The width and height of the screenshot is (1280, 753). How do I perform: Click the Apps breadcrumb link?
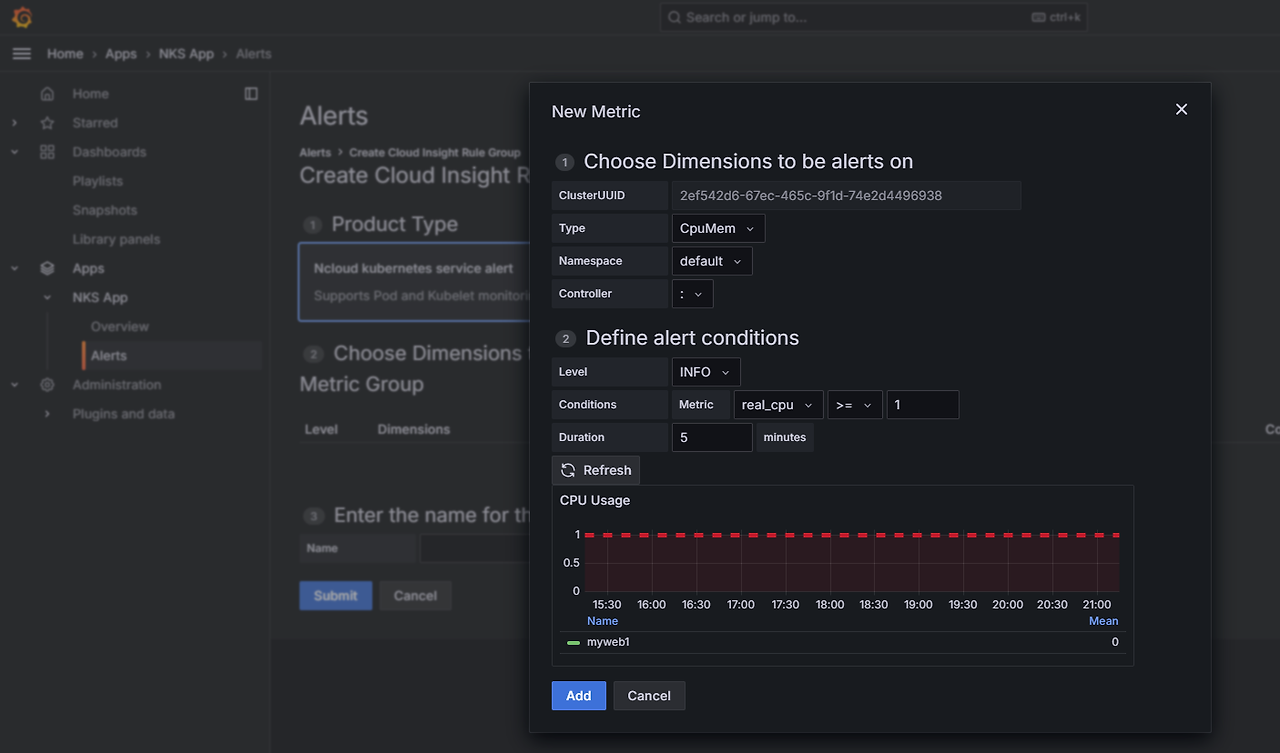click(121, 54)
